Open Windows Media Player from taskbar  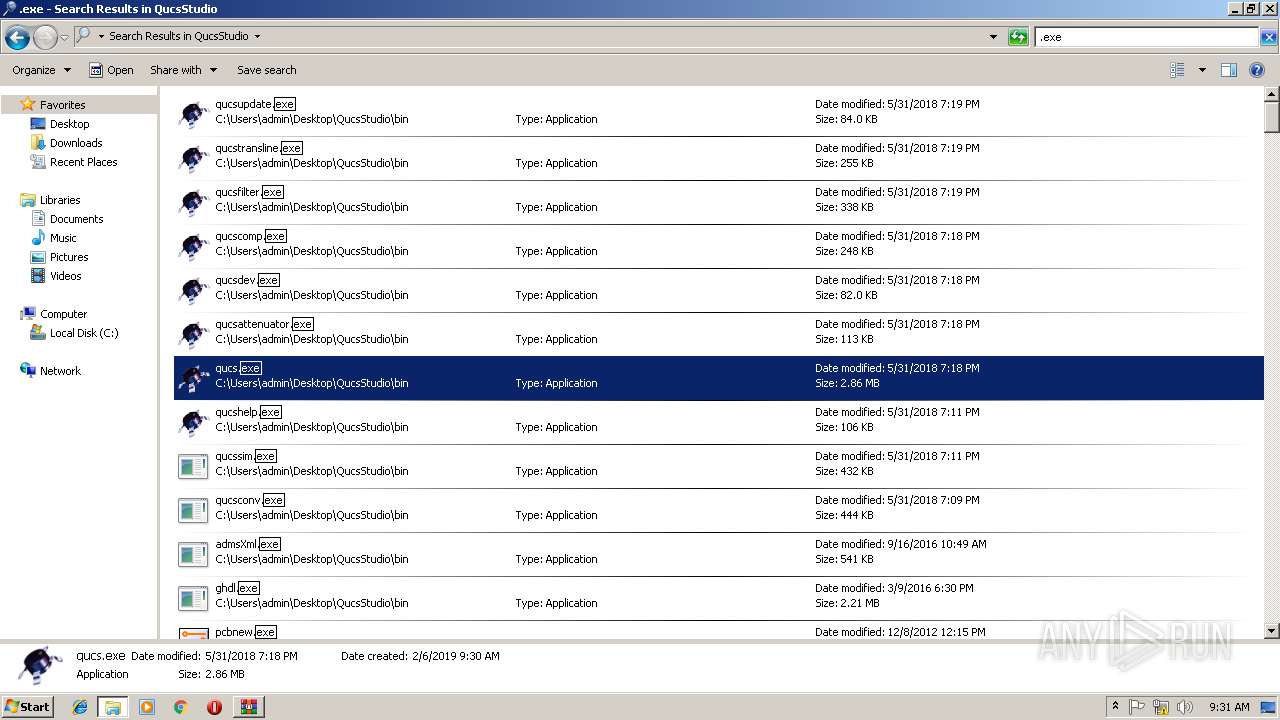(147, 707)
